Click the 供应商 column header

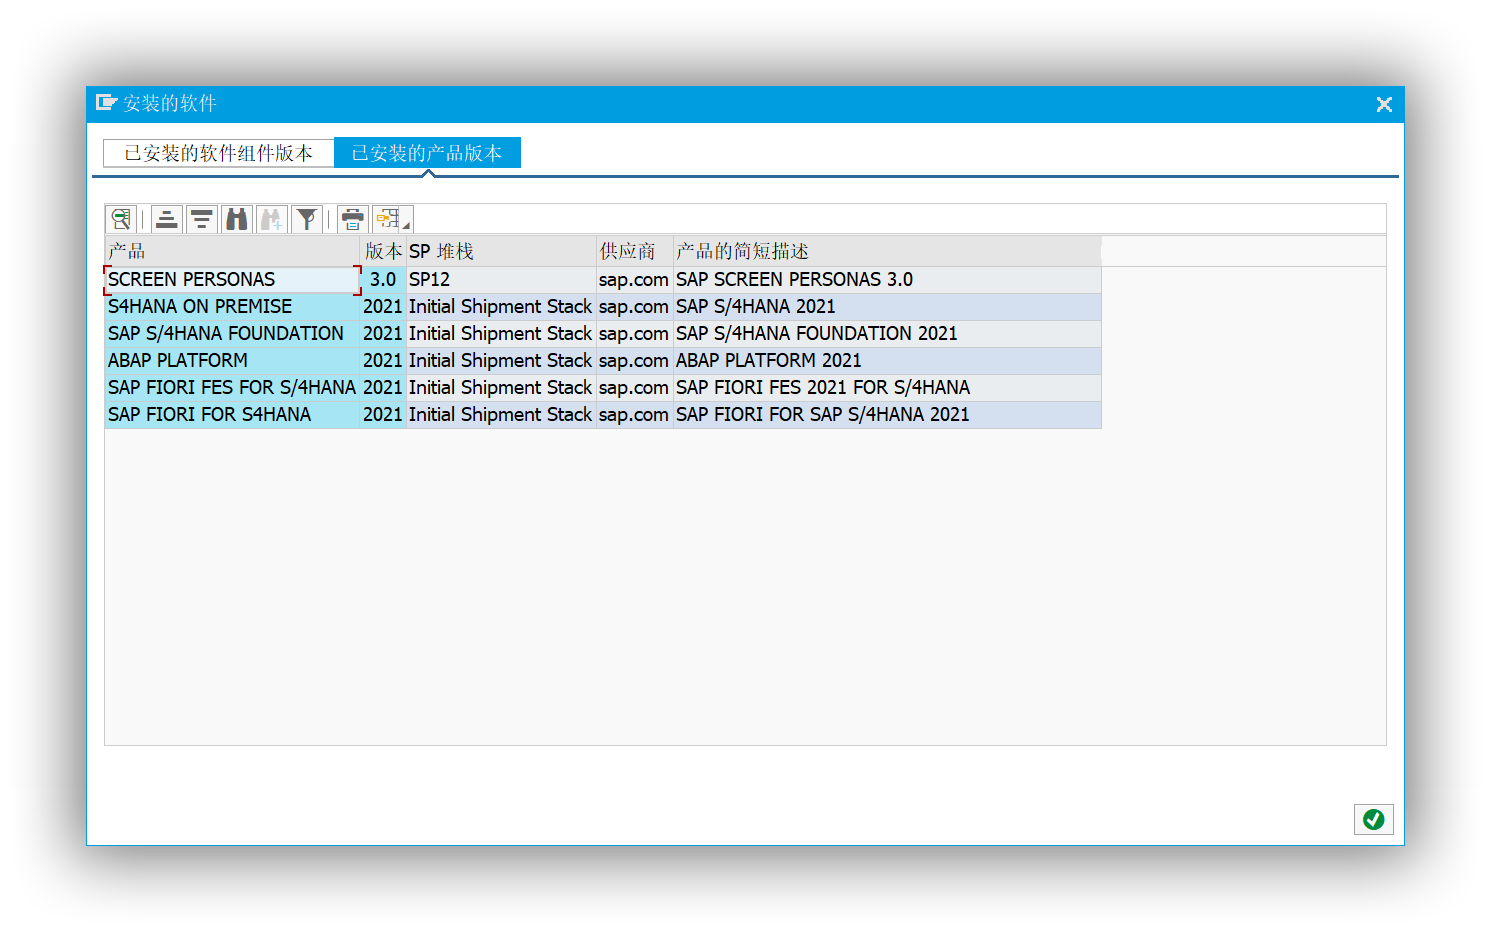tap(634, 251)
